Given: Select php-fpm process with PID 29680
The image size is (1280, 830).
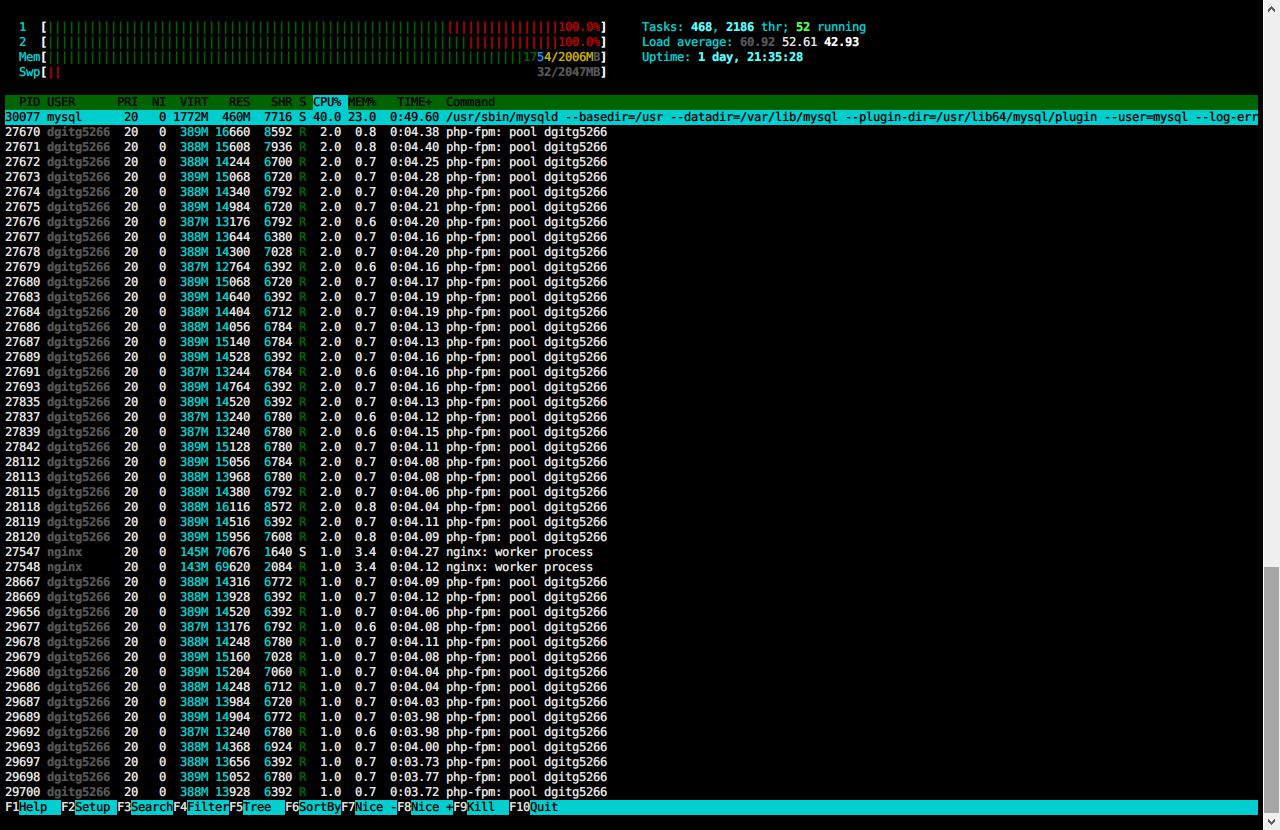Looking at the screenshot, I should pos(306,672).
